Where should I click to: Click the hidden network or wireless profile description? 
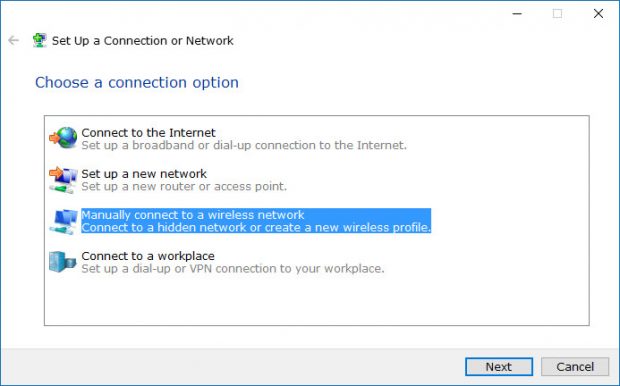click(x=256, y=227)
